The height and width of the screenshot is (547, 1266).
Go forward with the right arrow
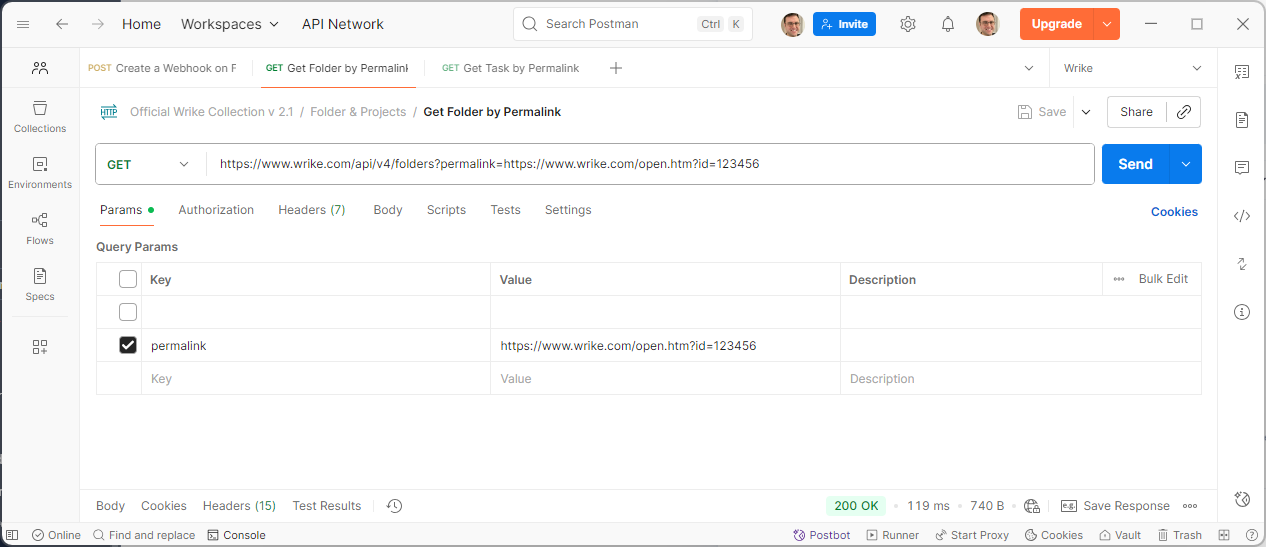[x=97, y=24]
